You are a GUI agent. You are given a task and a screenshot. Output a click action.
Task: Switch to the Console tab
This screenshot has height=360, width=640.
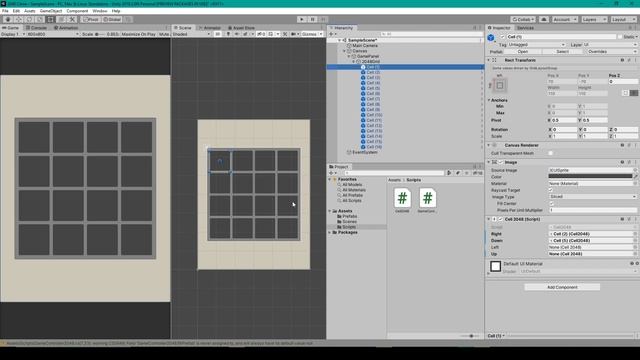(x=36, y=28)
